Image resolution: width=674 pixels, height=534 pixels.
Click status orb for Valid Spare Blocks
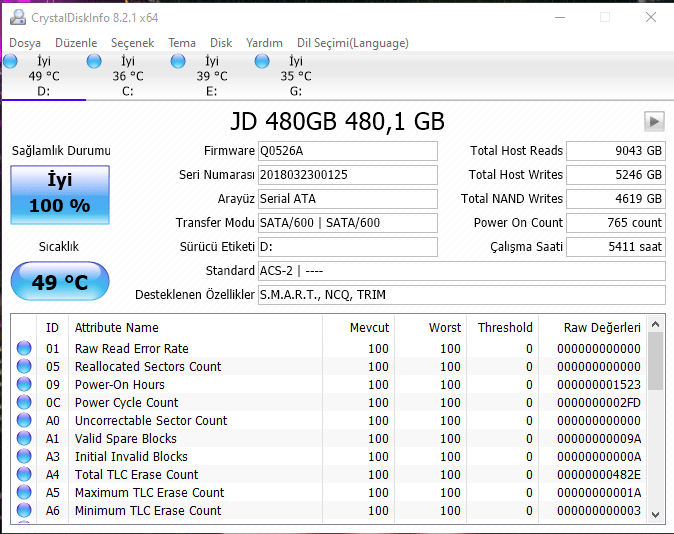pos(25,439)
